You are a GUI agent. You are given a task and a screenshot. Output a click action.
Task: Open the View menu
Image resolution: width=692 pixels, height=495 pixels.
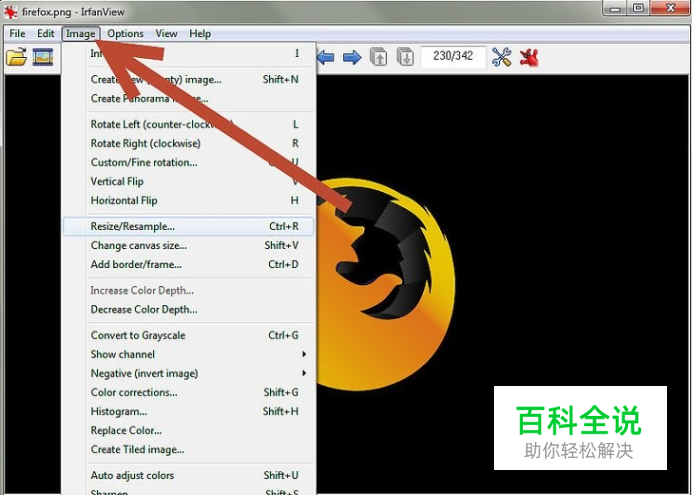[166, 34]
